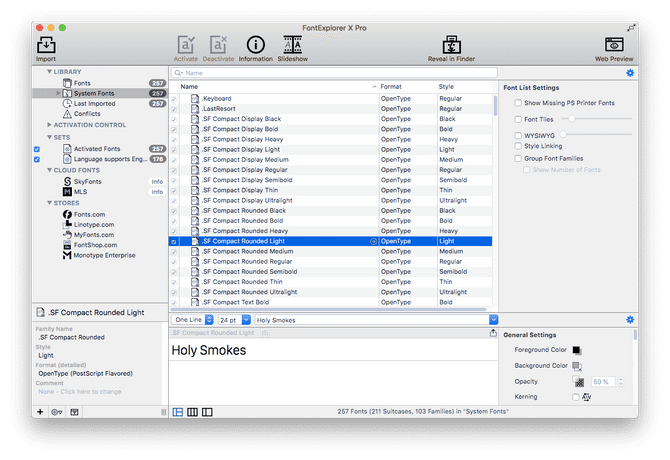Screen dimensions: 670x460
Task: Enable WYSIWYG checkbox
Action: click(x=518, y=135)
